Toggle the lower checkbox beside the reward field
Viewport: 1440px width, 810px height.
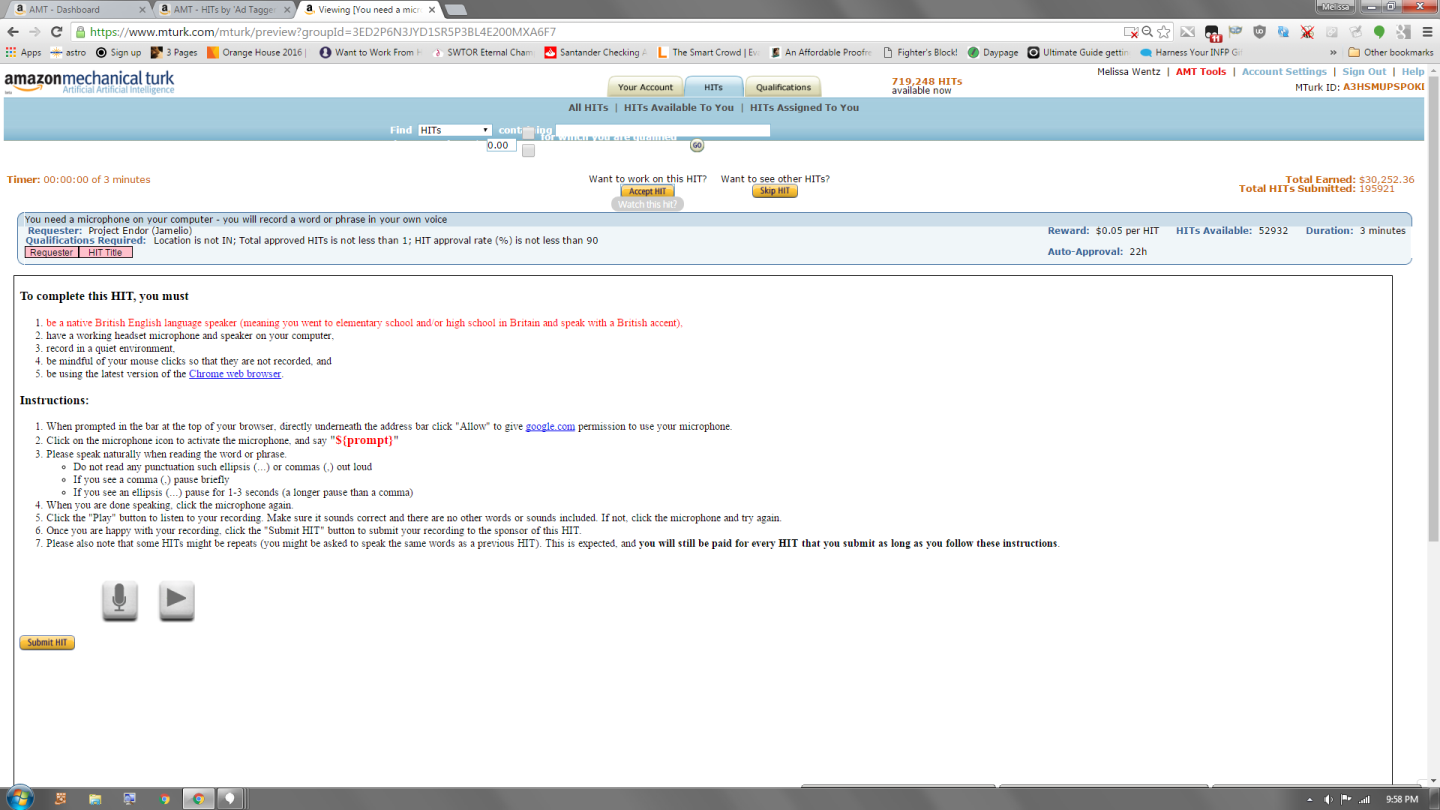click(528, 151)
